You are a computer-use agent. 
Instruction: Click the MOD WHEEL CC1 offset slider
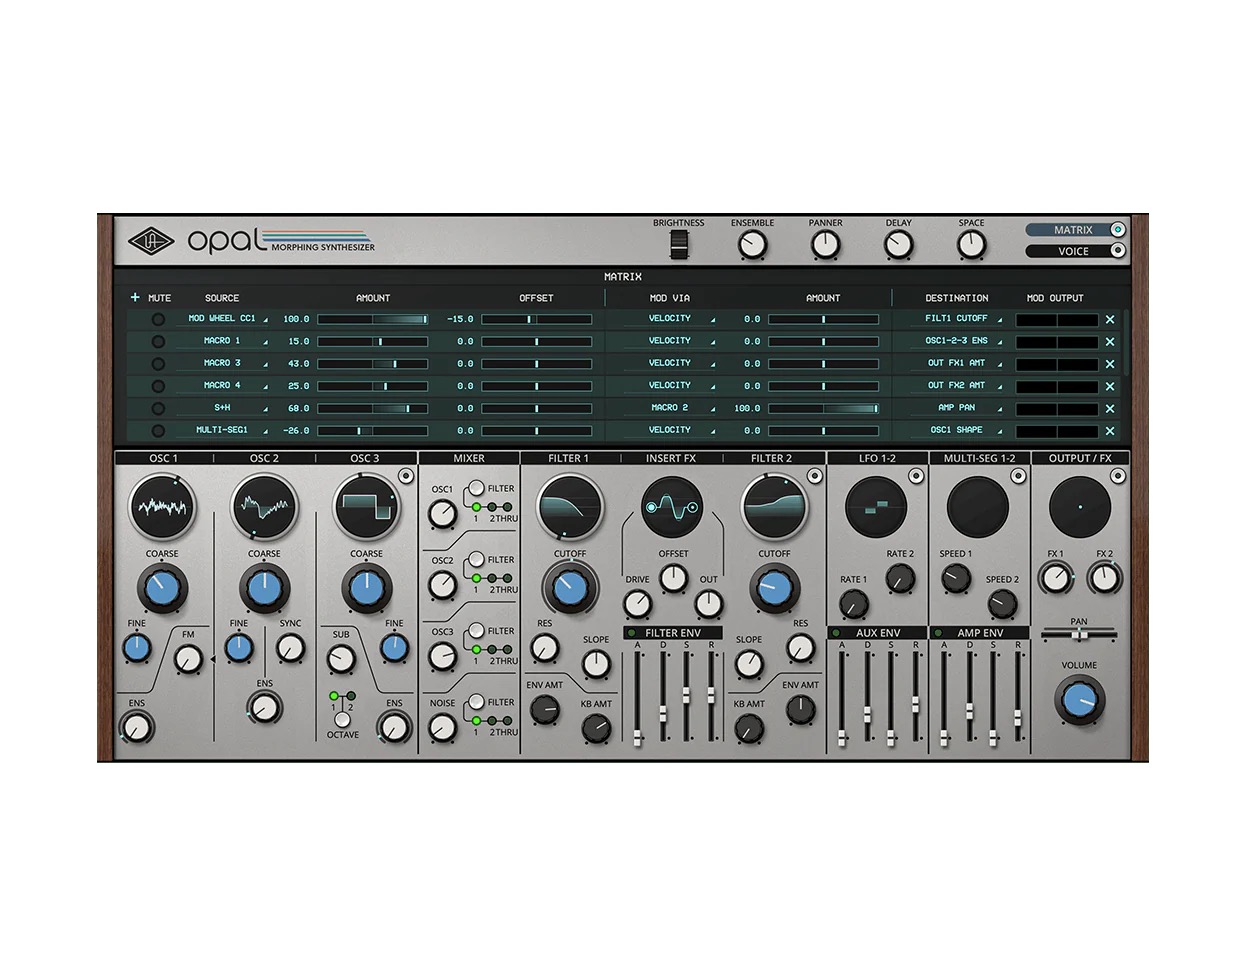coord(536,320)
